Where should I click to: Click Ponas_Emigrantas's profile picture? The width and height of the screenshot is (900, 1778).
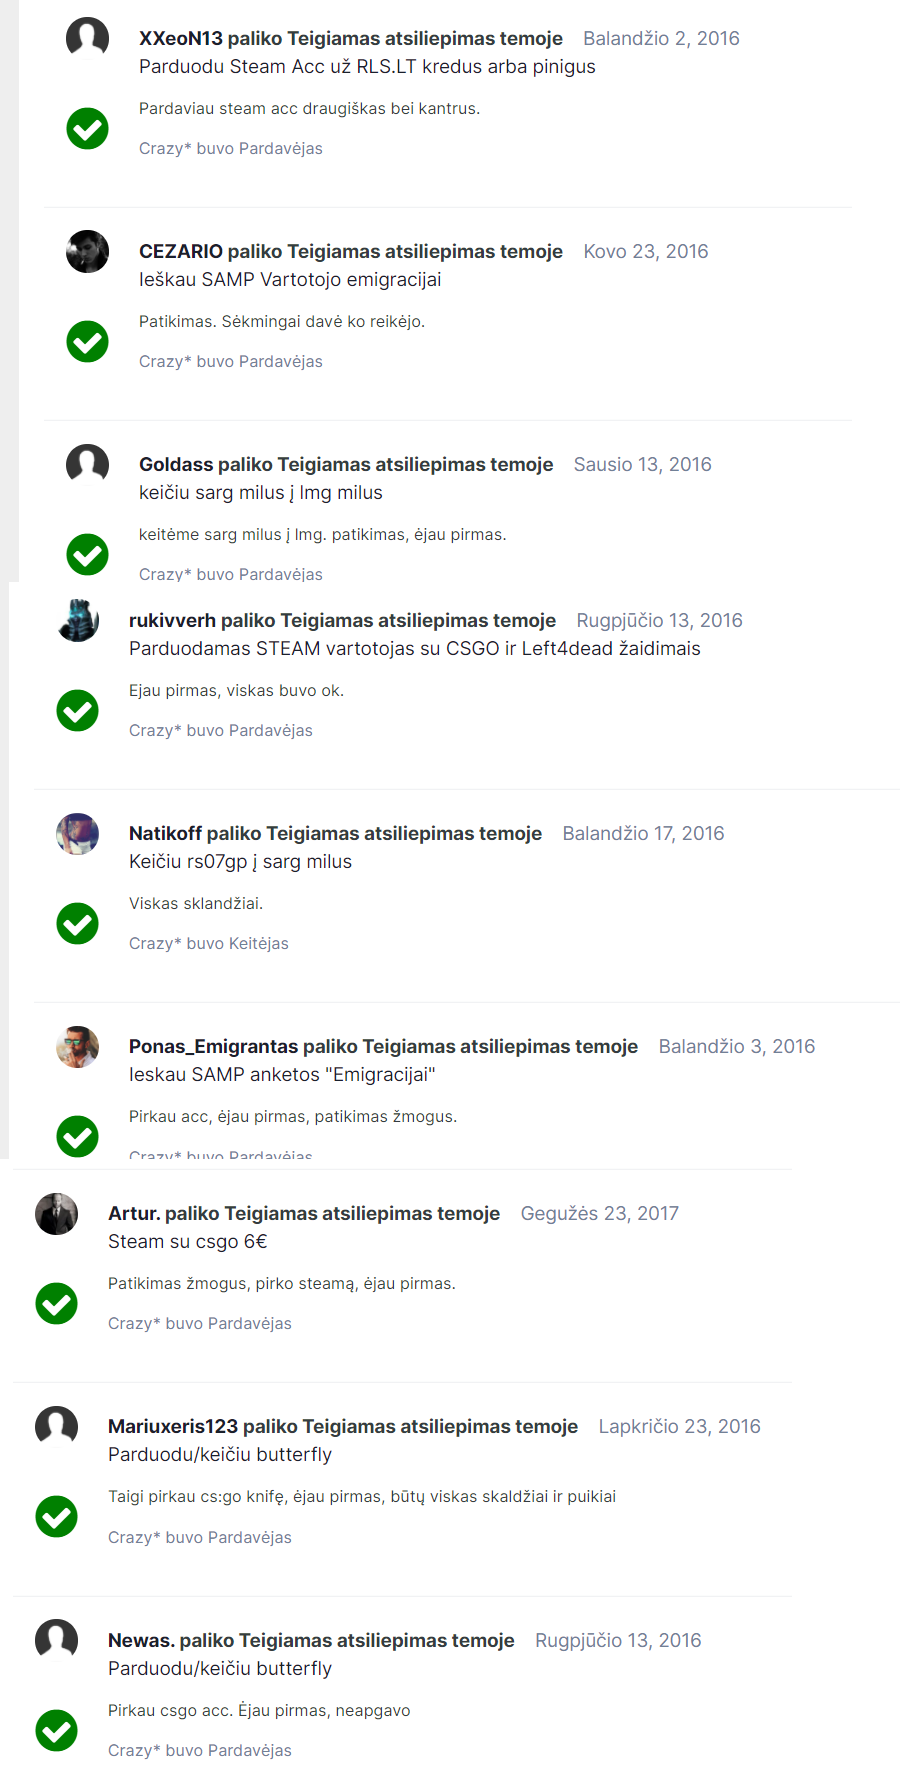[77, 1046]
